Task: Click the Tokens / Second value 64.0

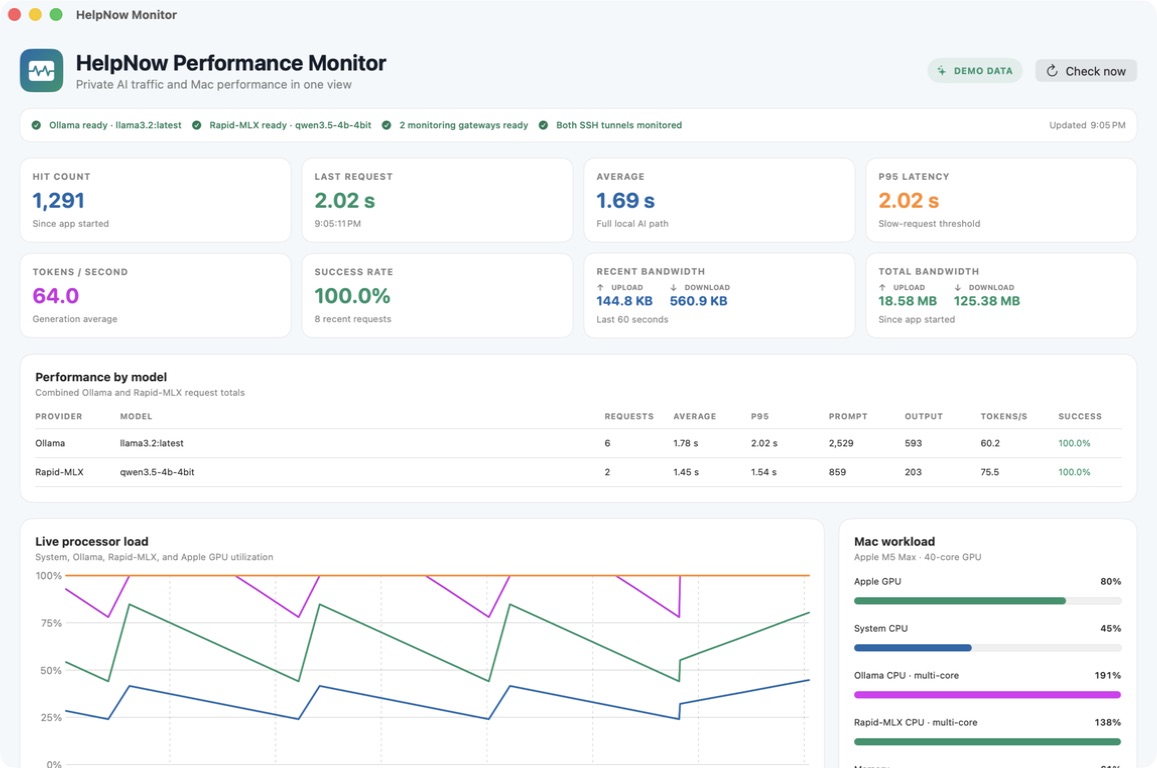Action: click(x=55, y=296)
